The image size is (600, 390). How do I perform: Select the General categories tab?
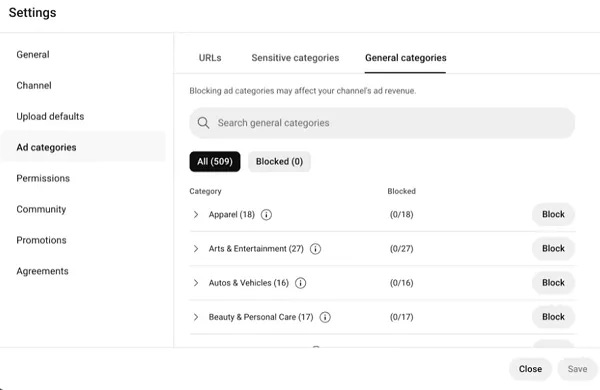tap(406, 58)
